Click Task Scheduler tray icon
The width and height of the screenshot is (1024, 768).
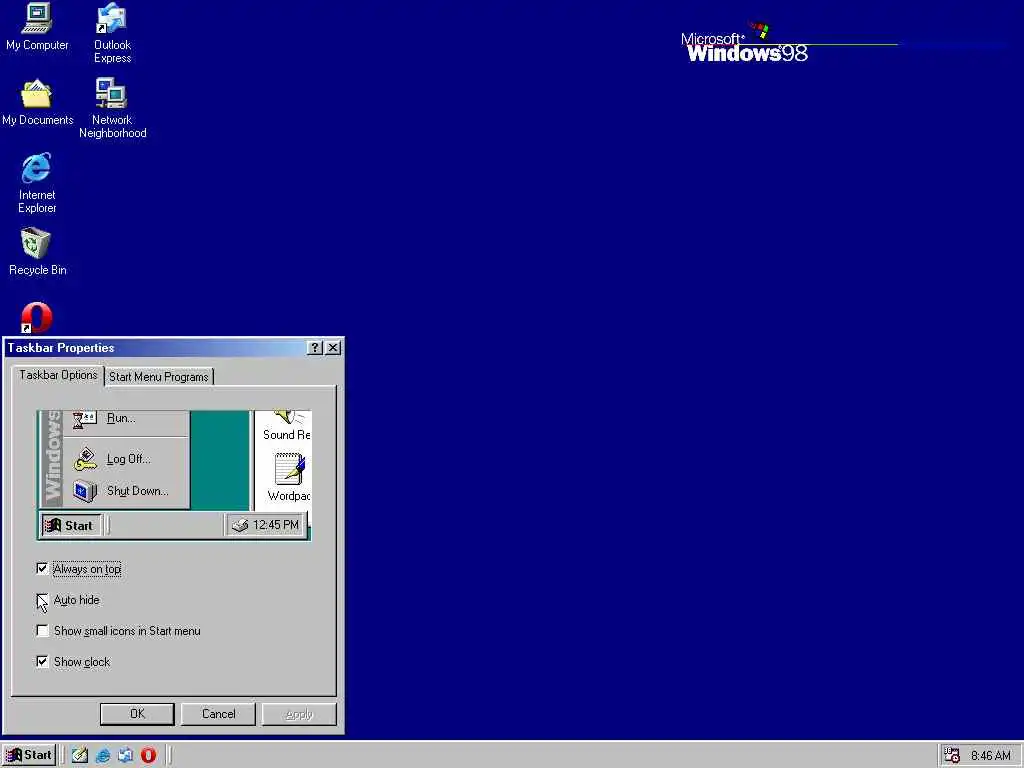tap(952, 756)
